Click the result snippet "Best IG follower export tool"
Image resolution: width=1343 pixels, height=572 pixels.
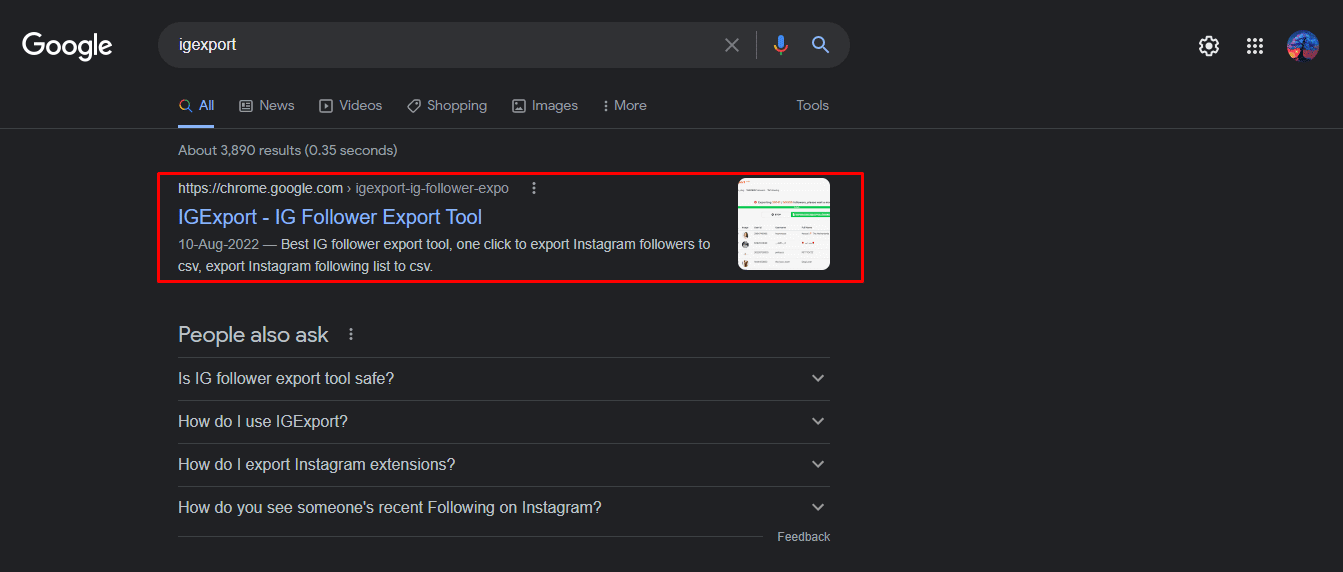point(445,255)
